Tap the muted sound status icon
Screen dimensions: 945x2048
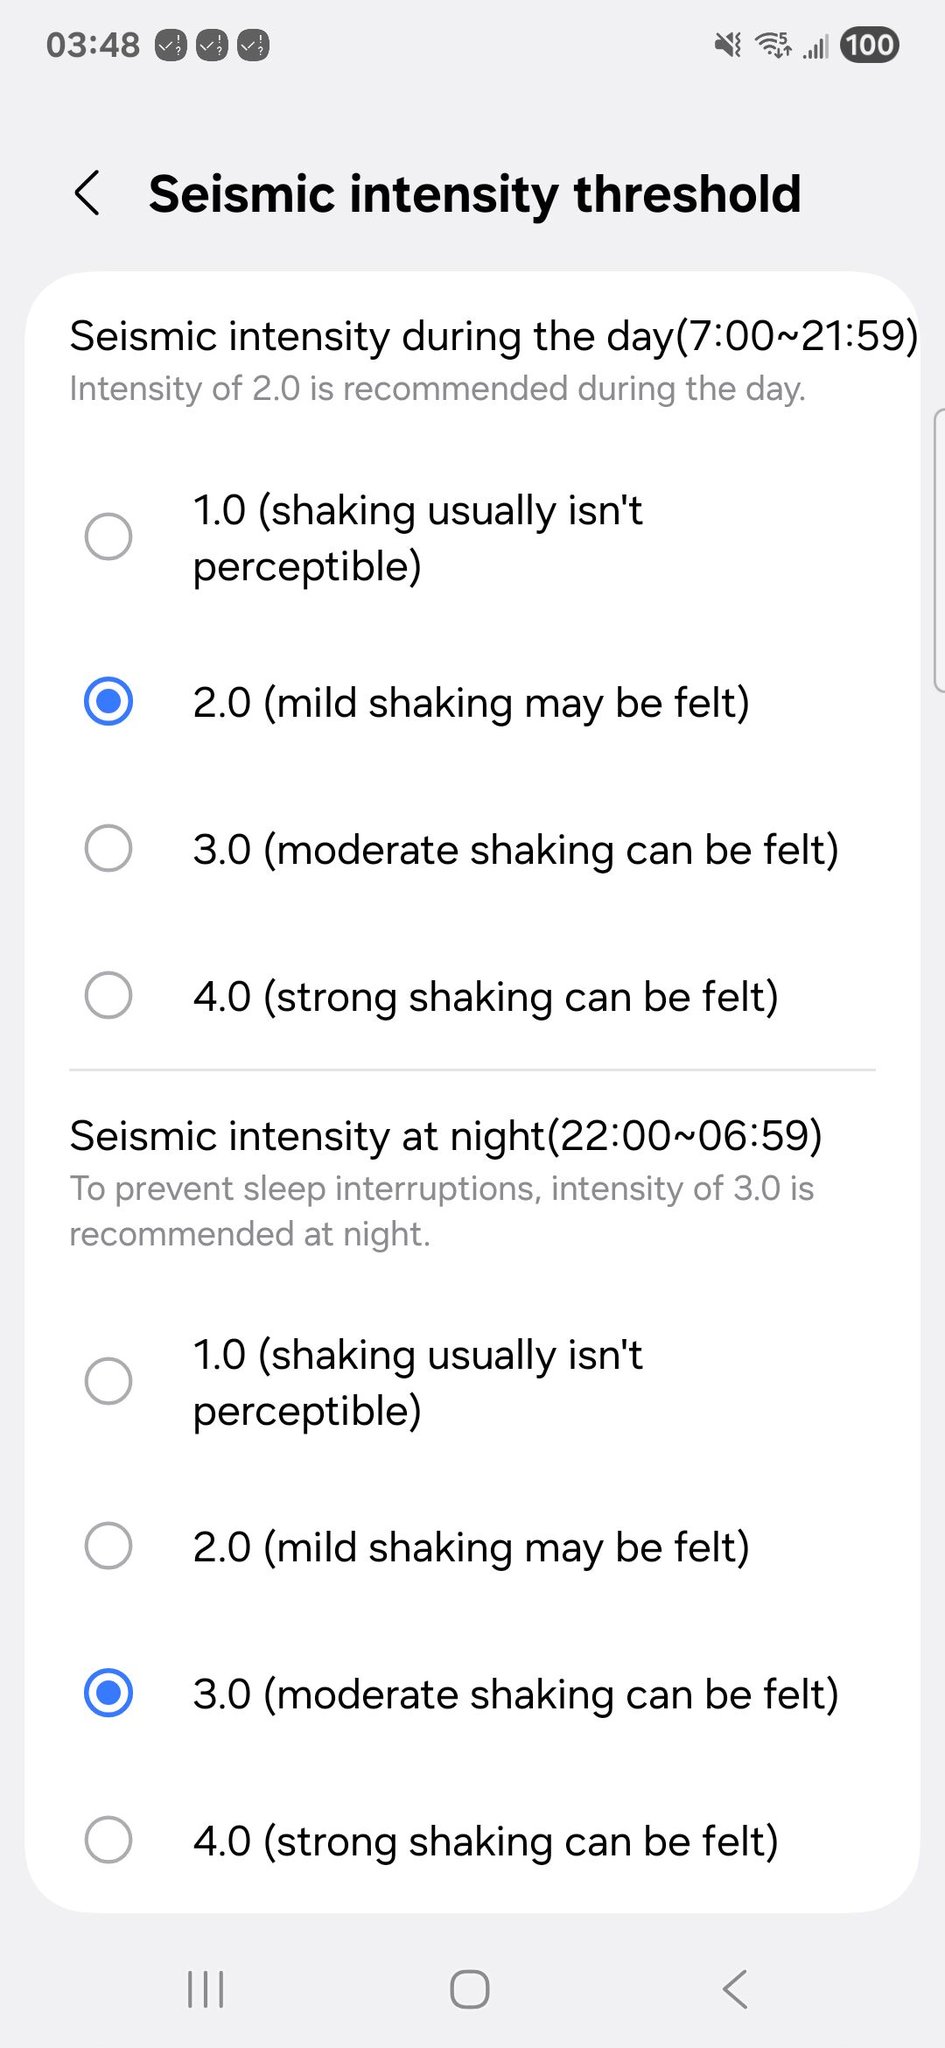point(728,45)
